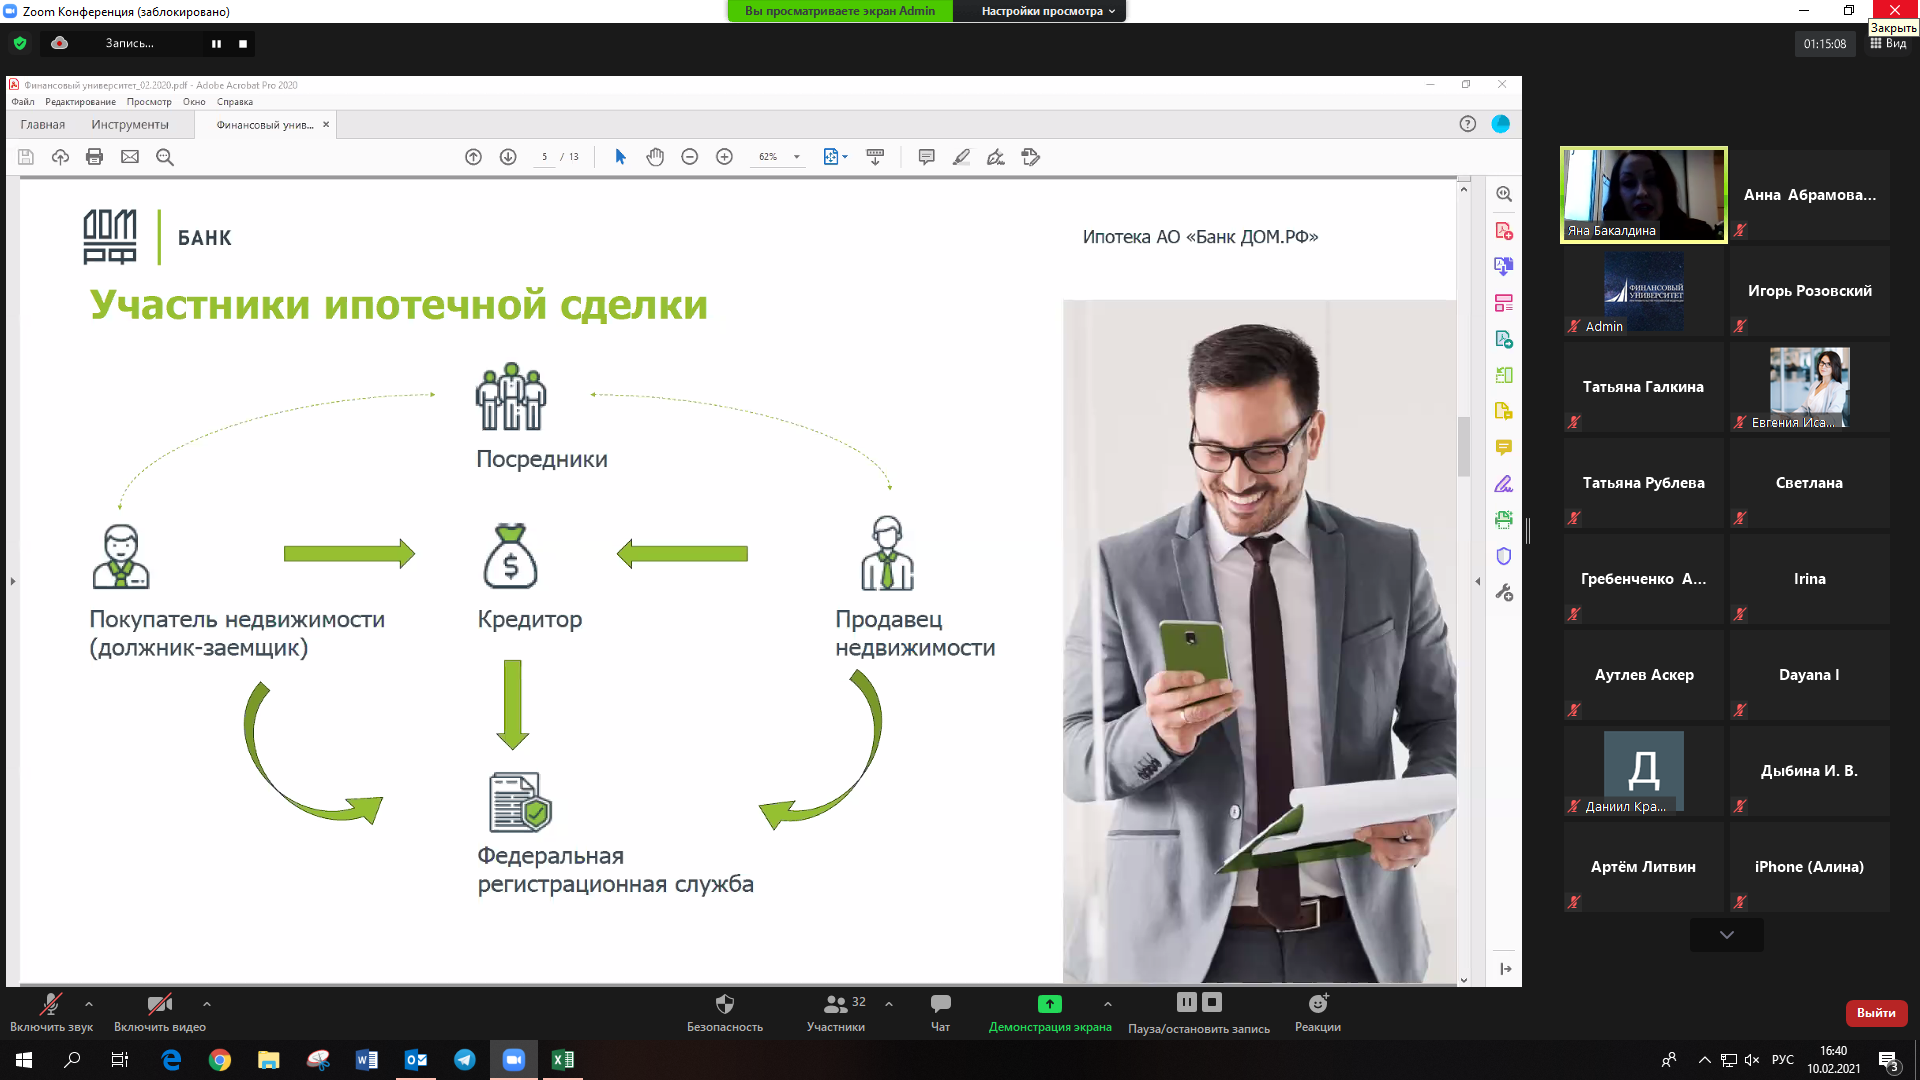Click the email envelope icon in Acrobat

pos(130,157)
